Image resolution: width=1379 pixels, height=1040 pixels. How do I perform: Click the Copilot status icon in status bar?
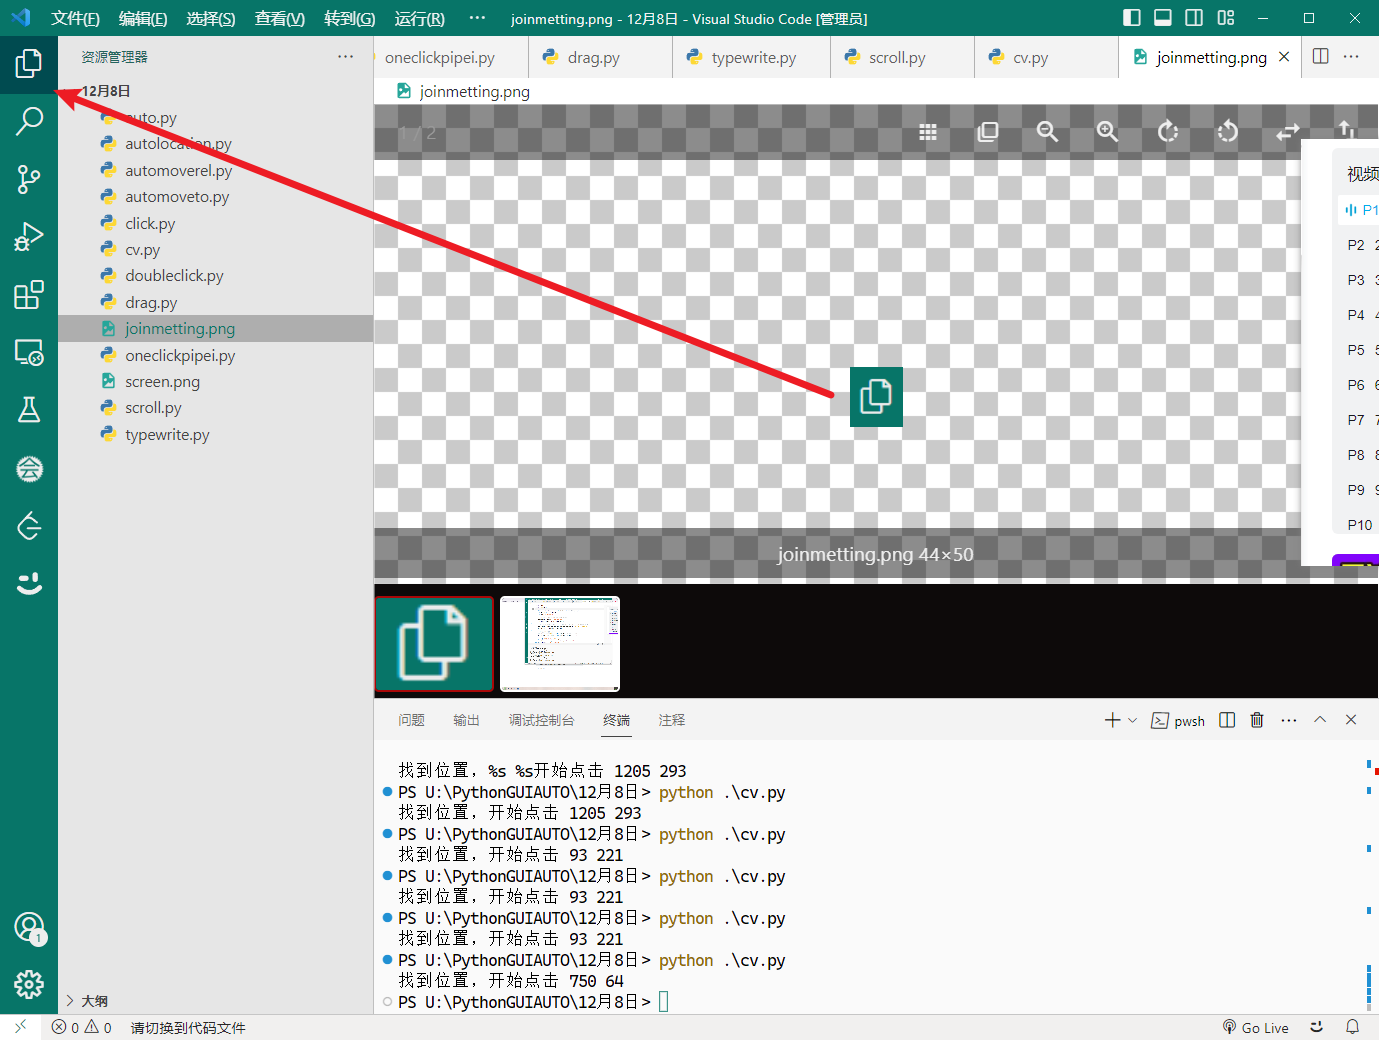point(1317,1027)
